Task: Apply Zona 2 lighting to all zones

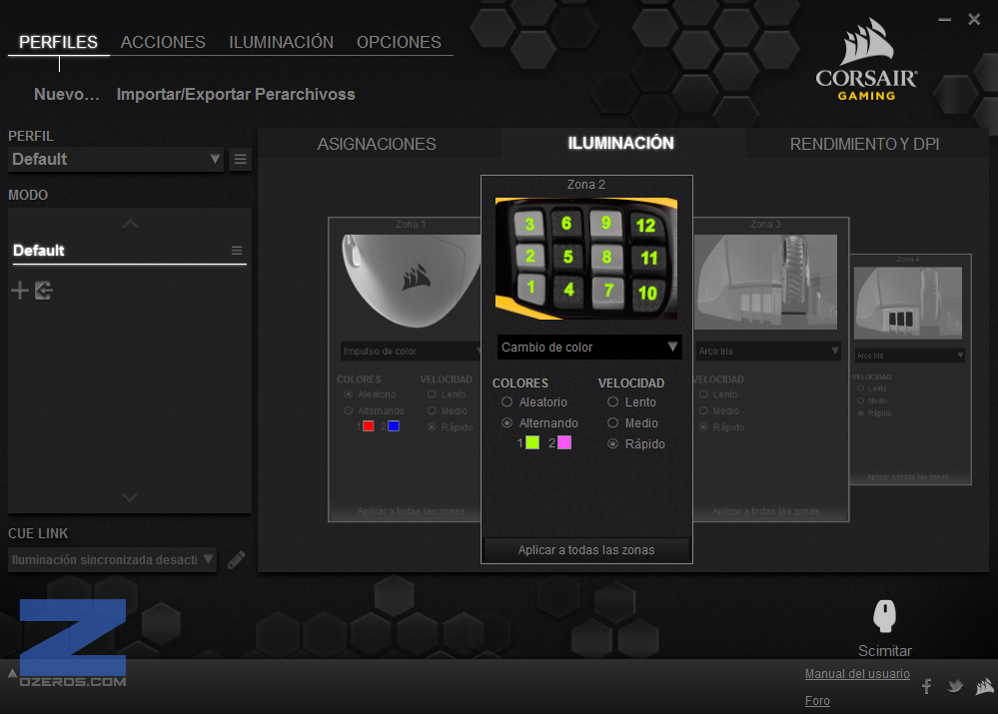Action: pyautogui.click(x=586, y=550)
